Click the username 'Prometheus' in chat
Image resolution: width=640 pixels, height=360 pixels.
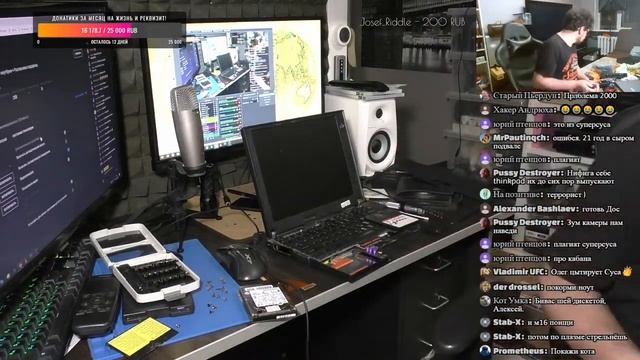tap(519, 351)
